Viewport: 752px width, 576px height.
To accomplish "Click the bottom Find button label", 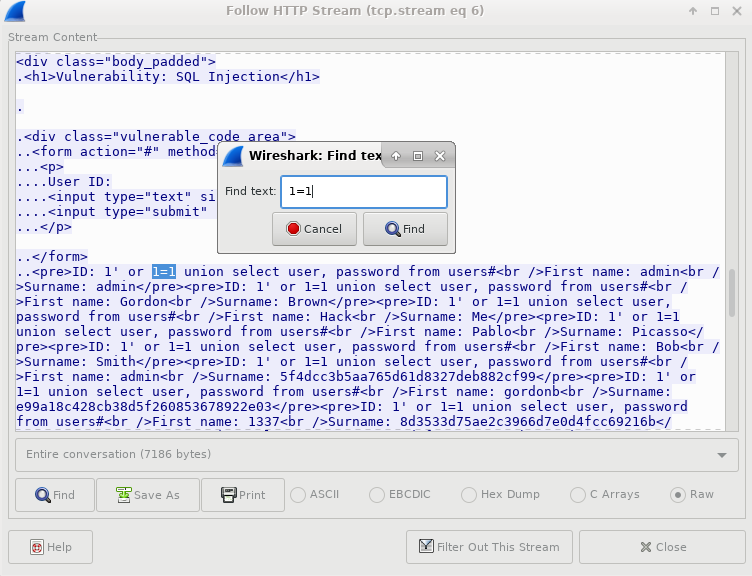I will click(64, 495).
